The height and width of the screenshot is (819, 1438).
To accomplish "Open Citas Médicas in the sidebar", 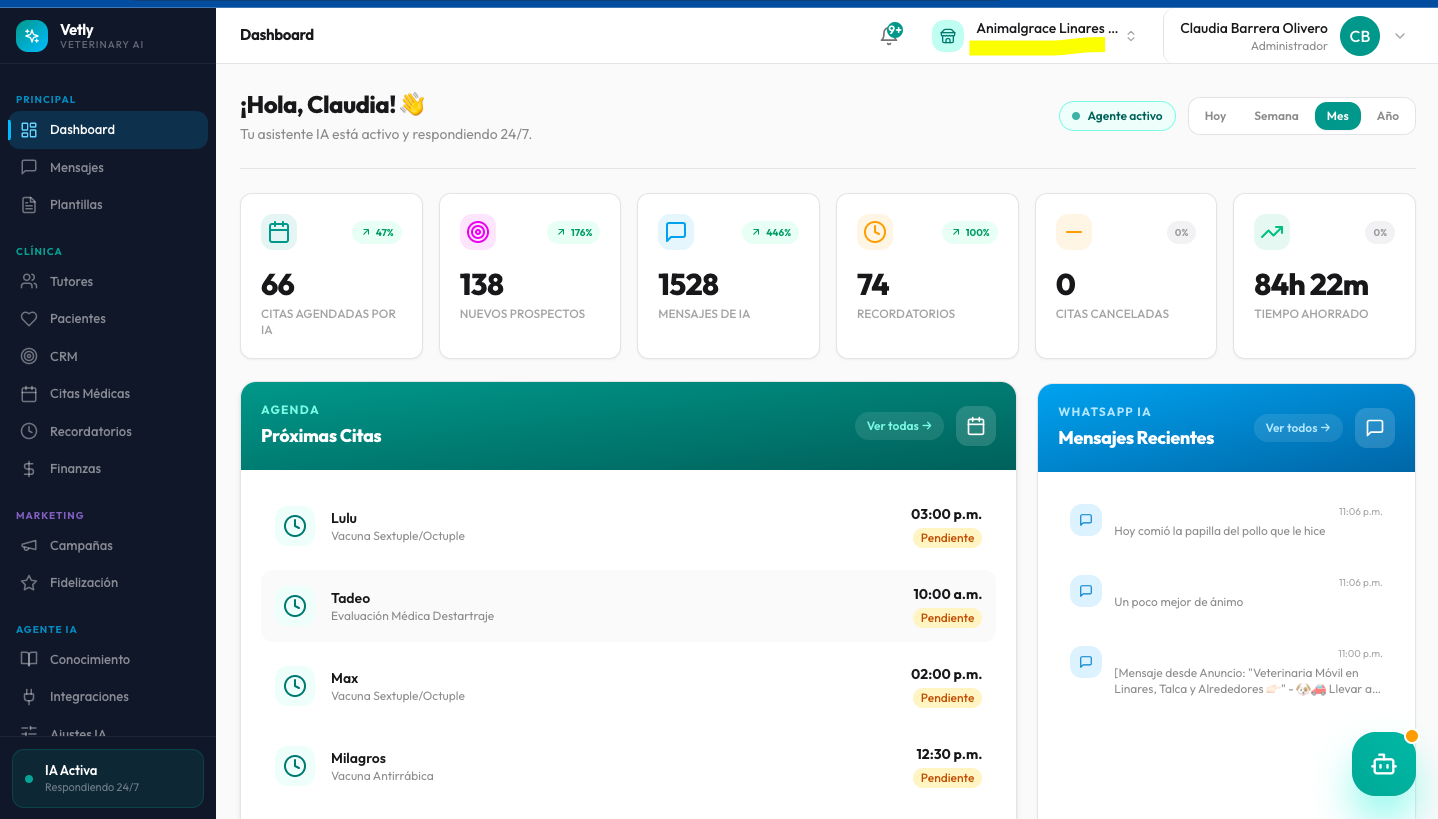I will [x=108, y=393].
